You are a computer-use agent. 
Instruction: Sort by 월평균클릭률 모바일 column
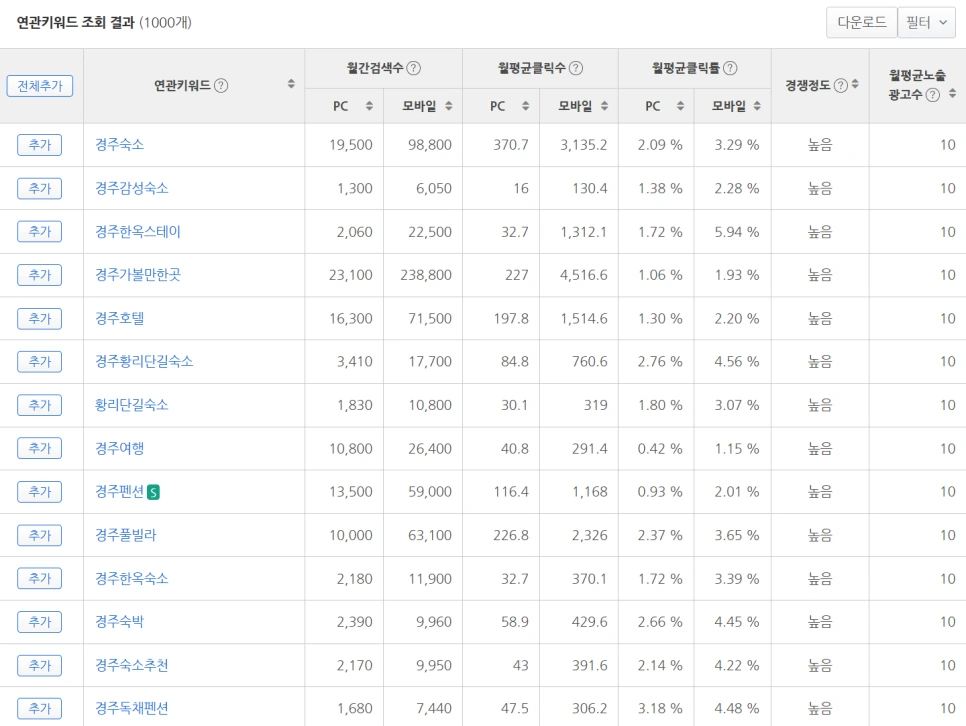click(x=757, y=106)
